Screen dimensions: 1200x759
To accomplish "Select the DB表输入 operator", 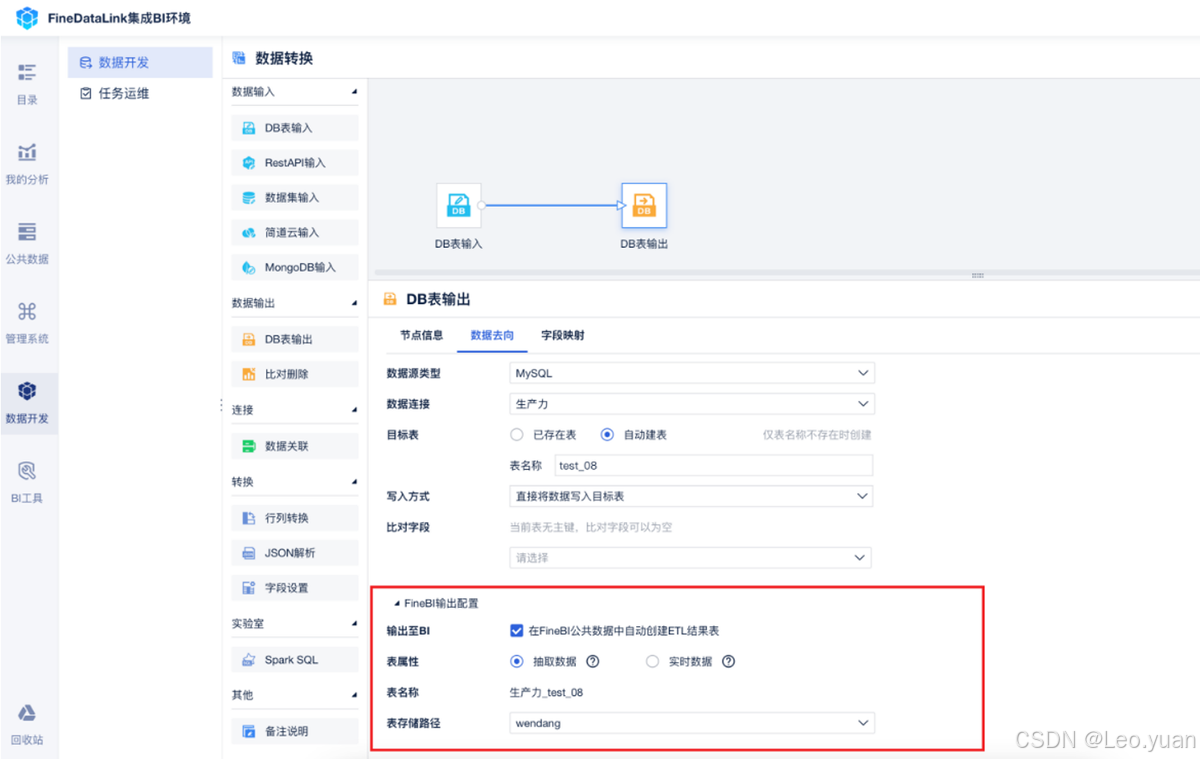I will click(294, 128).
